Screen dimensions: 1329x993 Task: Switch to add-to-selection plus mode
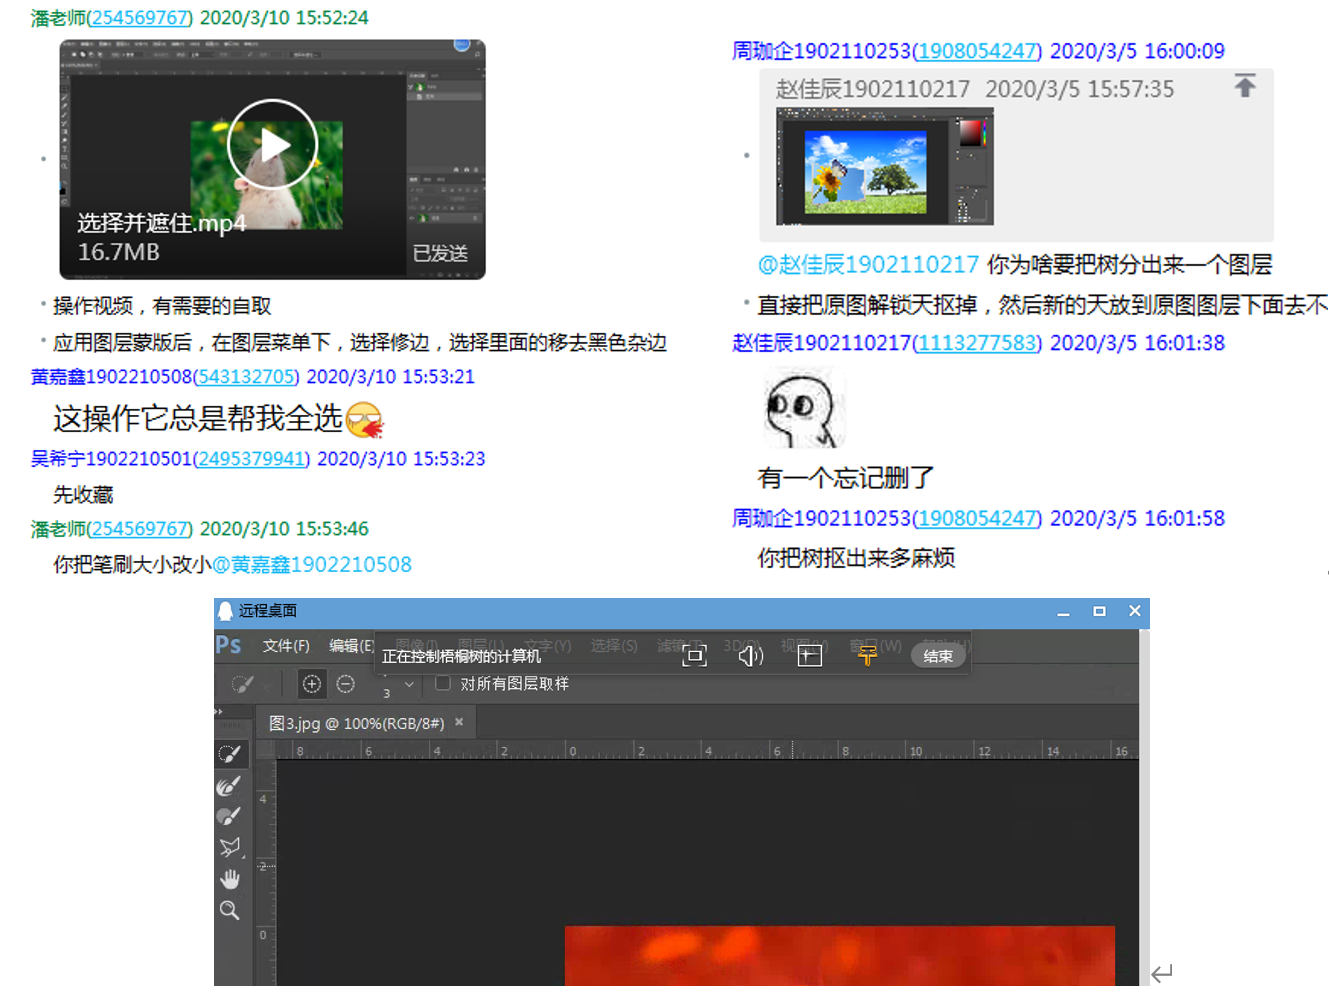[x=312, y=684]
